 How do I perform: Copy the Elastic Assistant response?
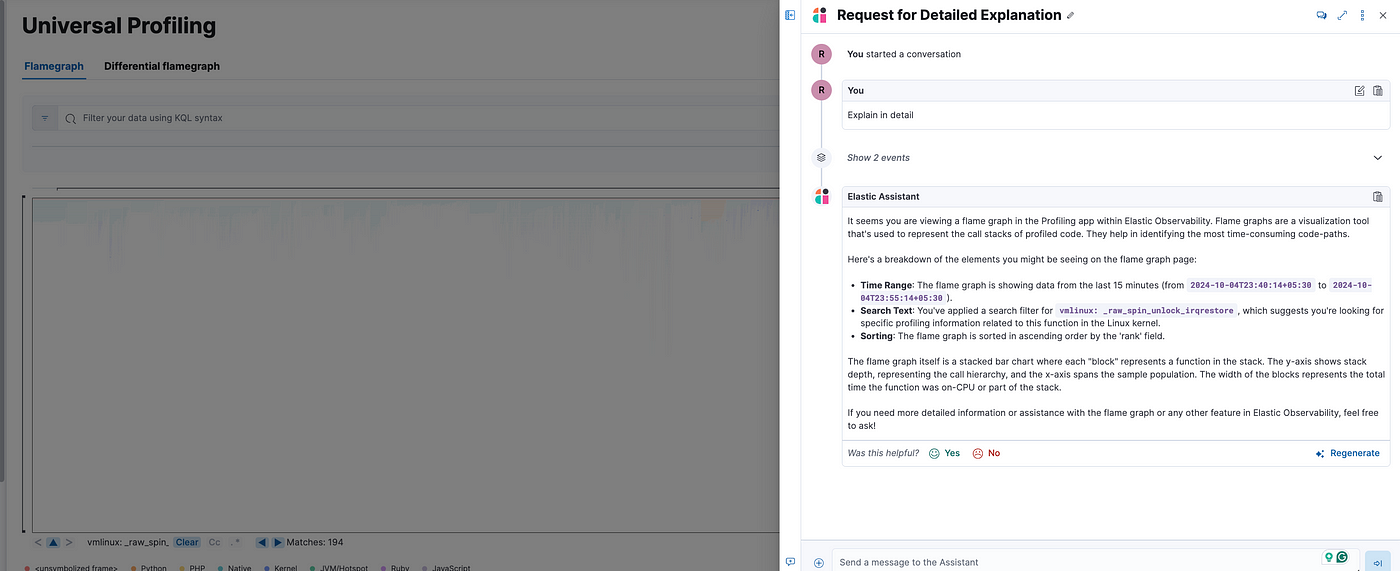click(x=1377, y=197)
